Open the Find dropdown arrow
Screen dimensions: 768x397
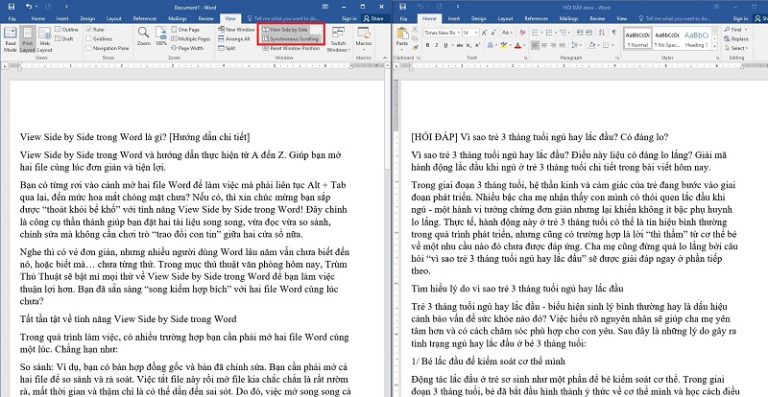pyautogui.click(x=746, y=29)
